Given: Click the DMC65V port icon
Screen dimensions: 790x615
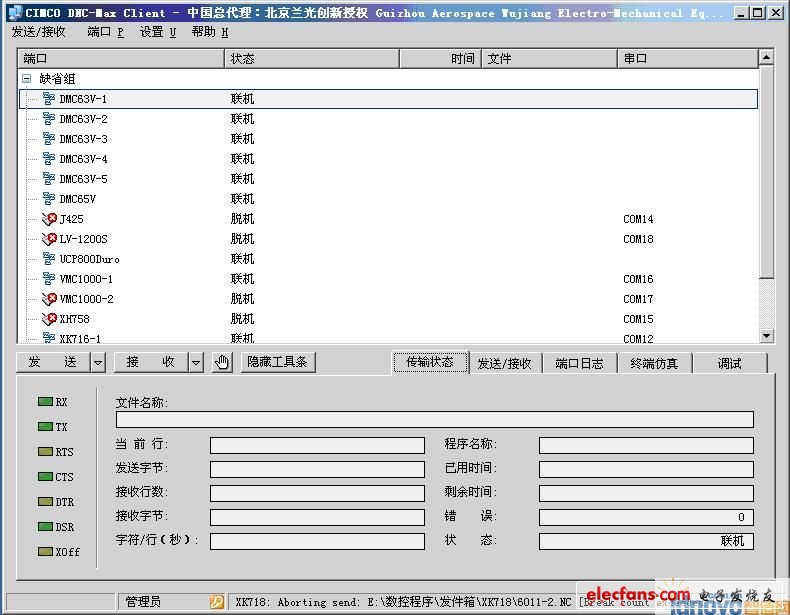Looking at the screenshot, I should click(48, 199).
